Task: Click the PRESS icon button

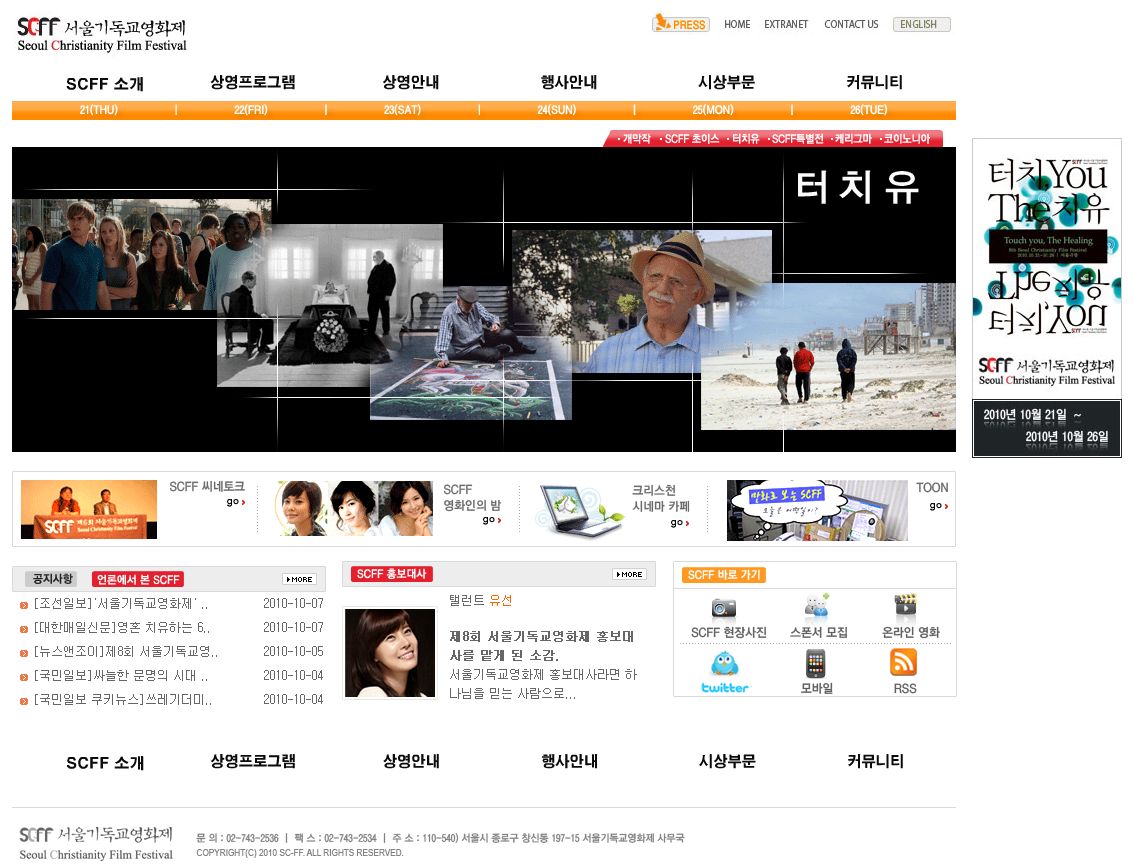Action: [681, 24]
